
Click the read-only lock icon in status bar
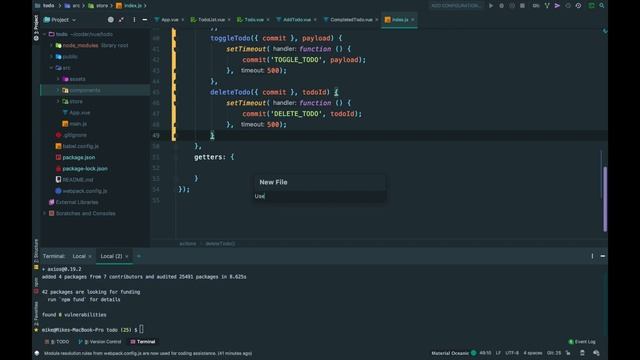pos(568,353)
